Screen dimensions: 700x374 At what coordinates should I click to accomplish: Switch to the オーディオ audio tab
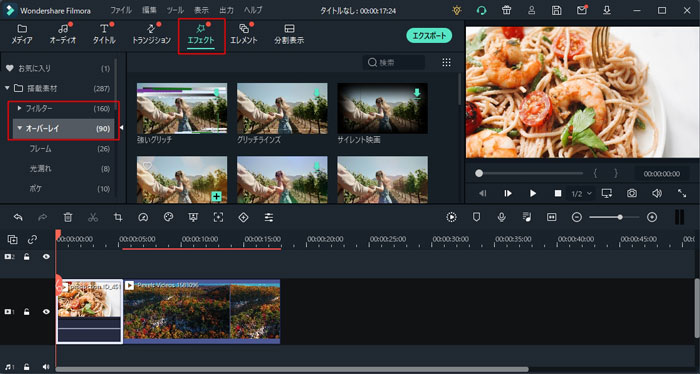coord(63,34)
